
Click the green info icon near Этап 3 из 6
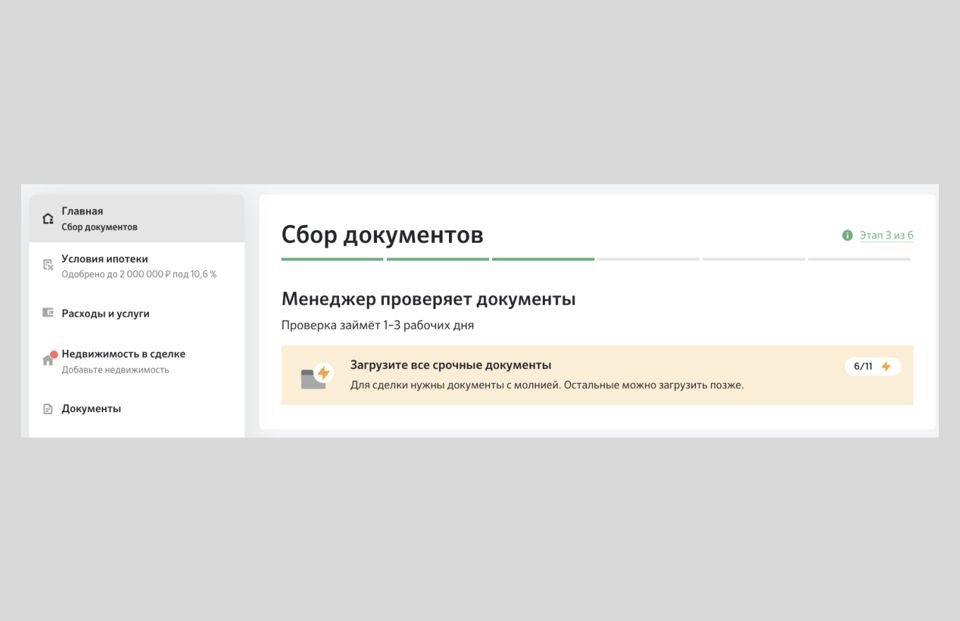click(847, 235)
